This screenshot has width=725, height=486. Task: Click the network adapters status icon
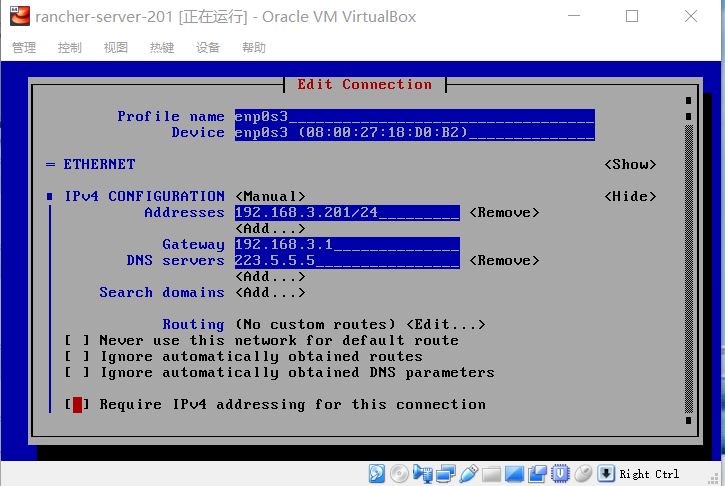(x=445, y=474)
